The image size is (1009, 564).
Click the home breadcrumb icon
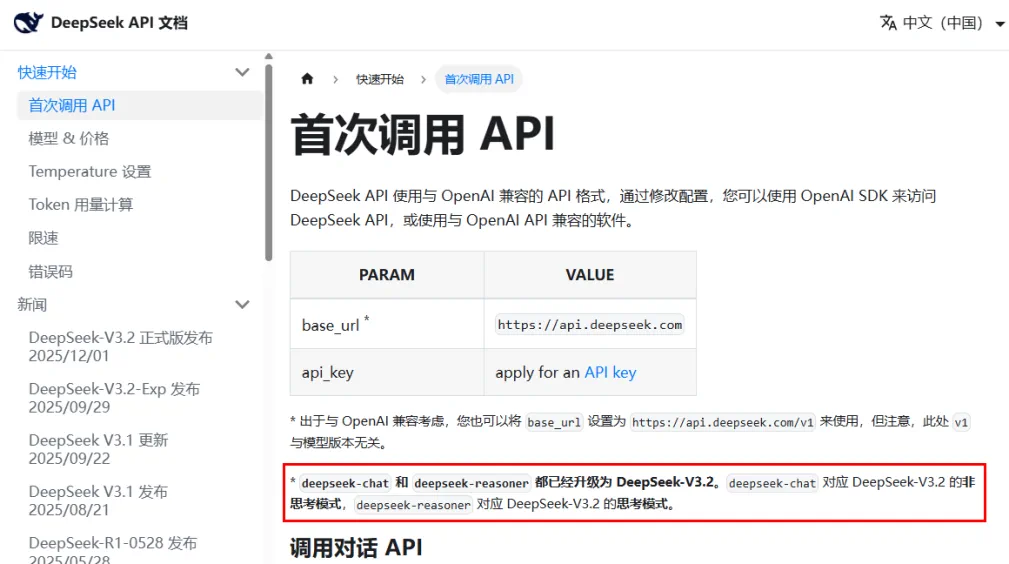click(307, 79)
